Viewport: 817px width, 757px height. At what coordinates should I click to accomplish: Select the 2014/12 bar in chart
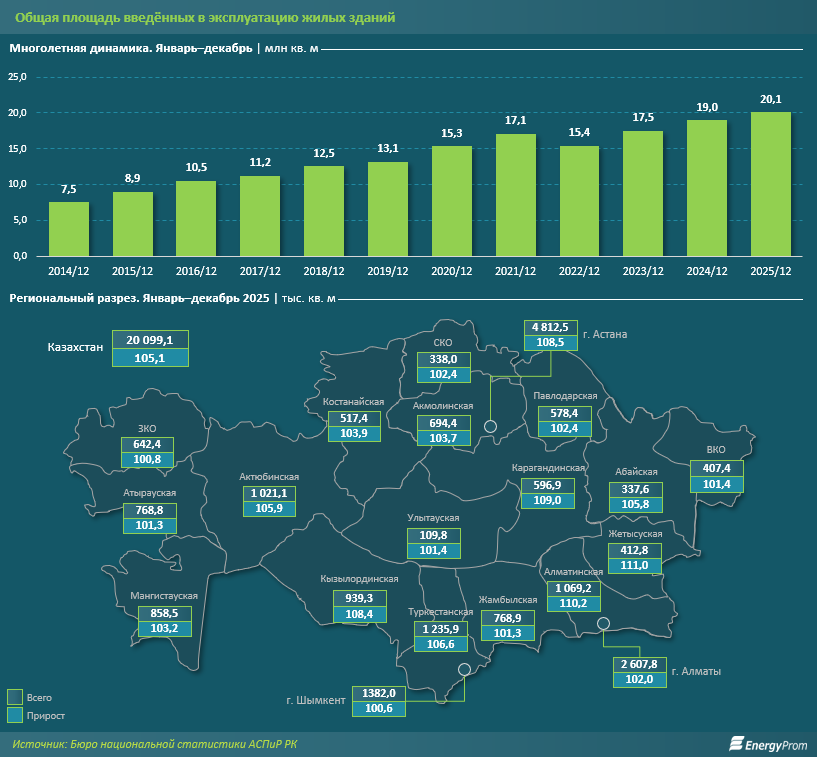click(69, 229)
